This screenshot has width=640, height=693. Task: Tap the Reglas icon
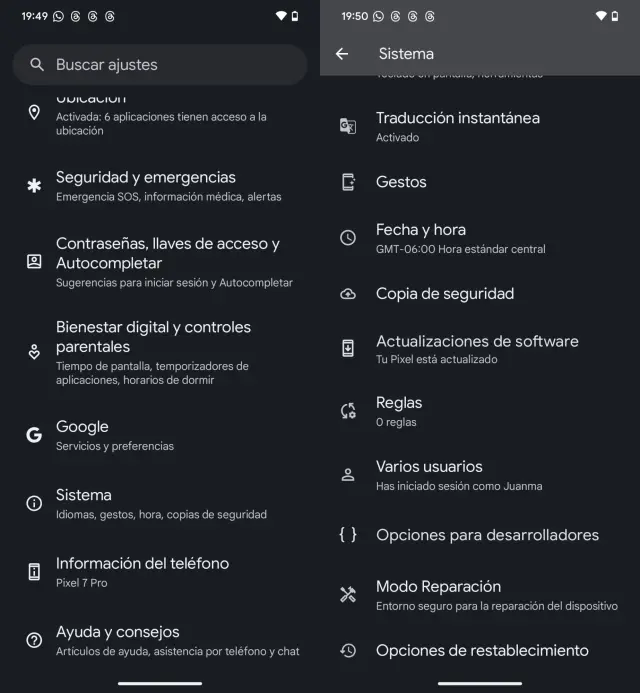point(348,411)
